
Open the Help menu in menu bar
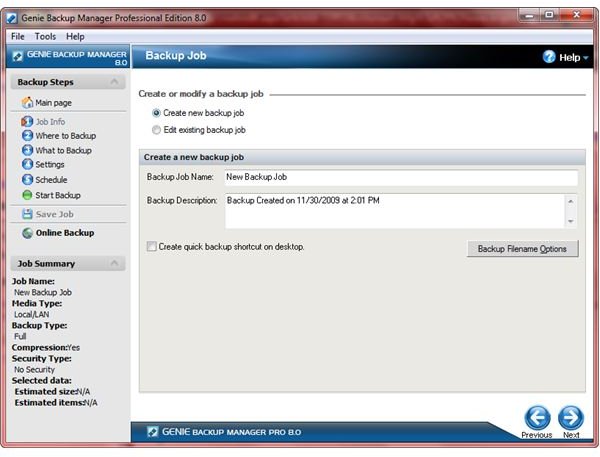click(x=75, y=36)
